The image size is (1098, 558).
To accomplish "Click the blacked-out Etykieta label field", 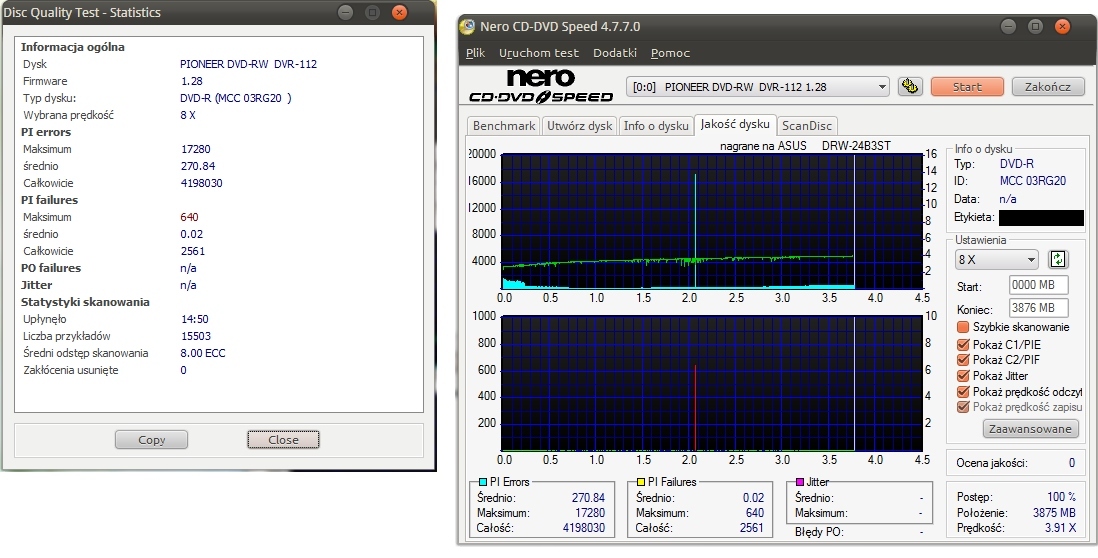I will [x=1041, y=218].
